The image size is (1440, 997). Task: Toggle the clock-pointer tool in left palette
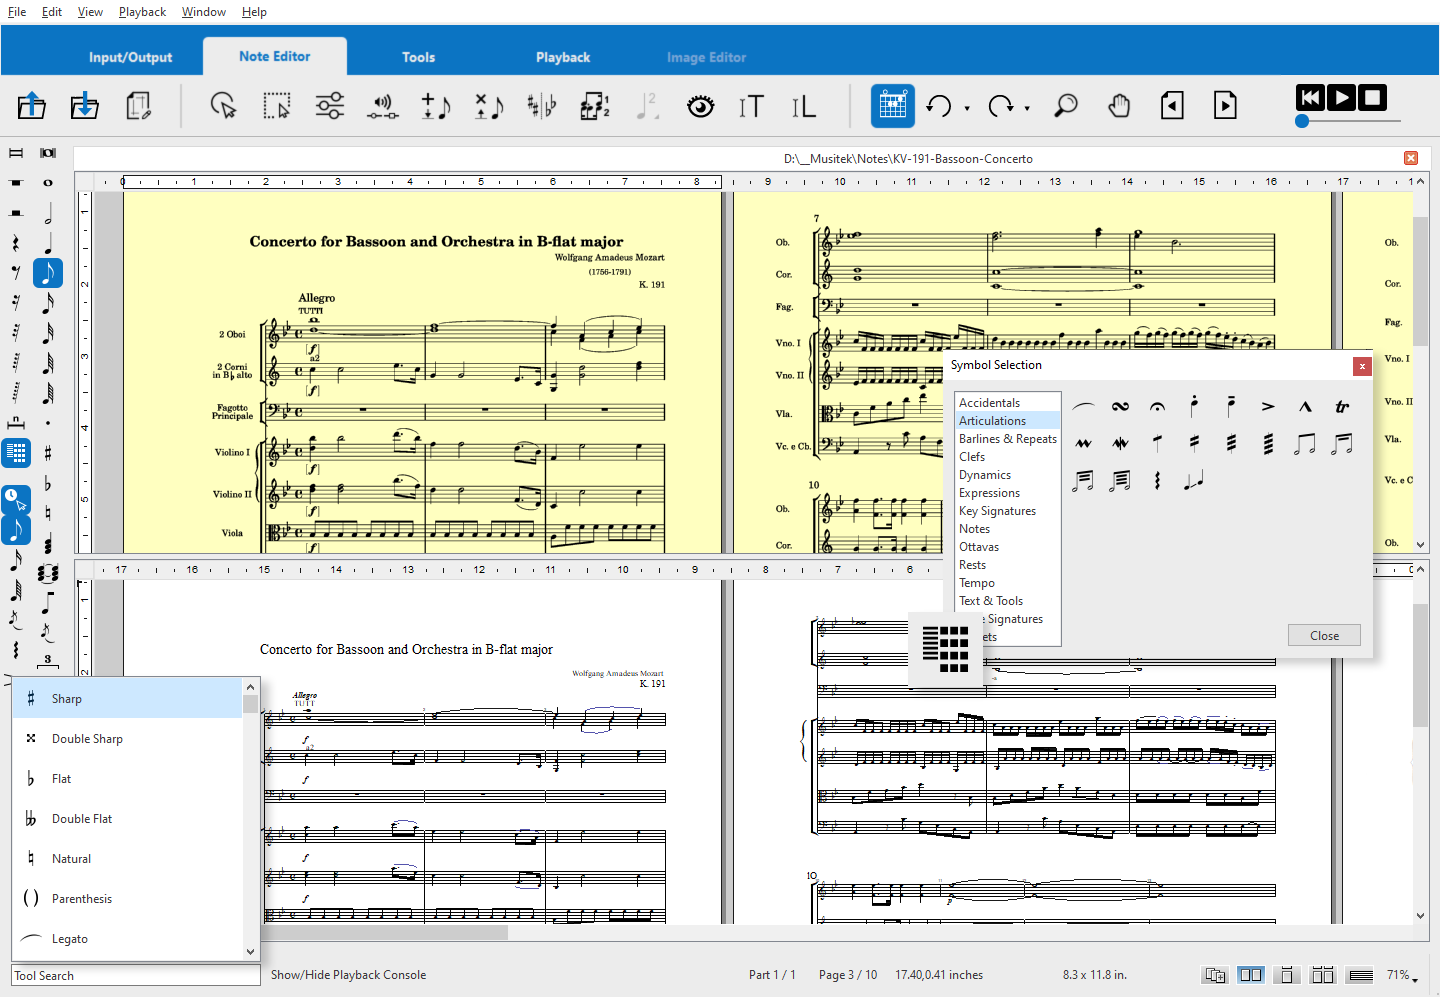click(x=16, y=498)
